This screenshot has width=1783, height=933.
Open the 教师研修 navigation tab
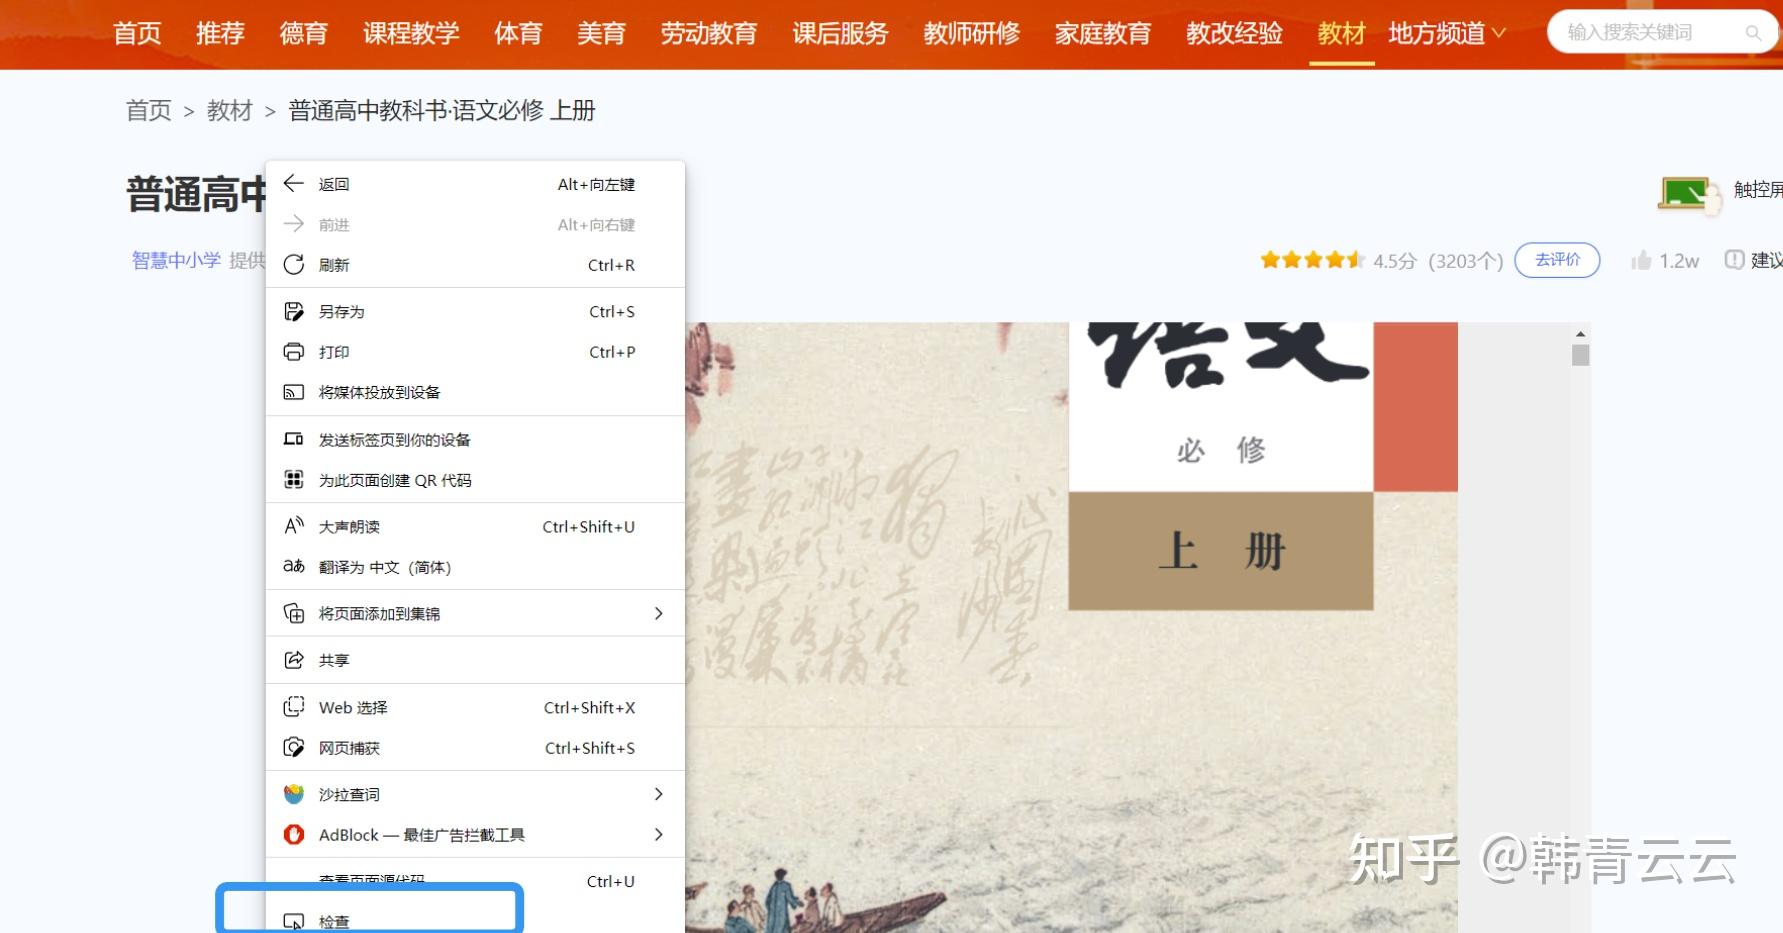(971, 33)
